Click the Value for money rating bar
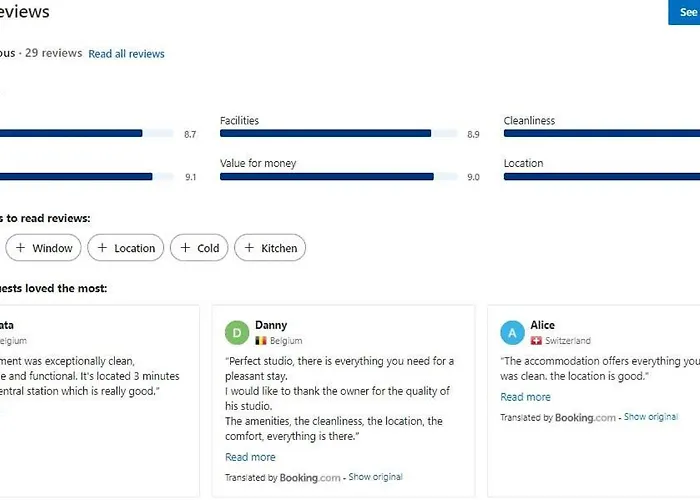This screenshot has height=500, width=700. [x=326, y=177]
